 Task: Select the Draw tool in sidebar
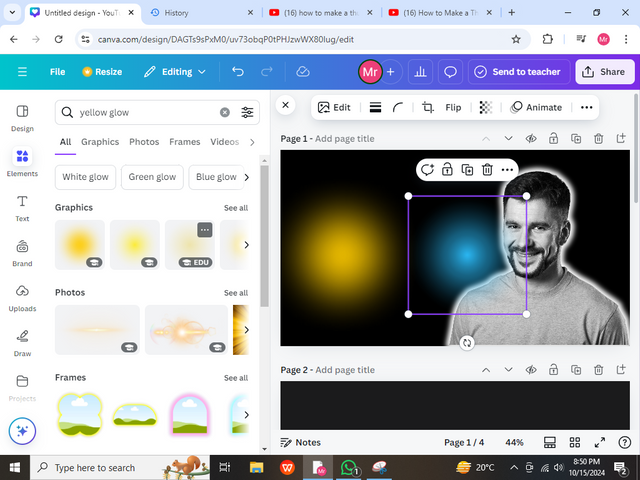click(x=22, y=342)
